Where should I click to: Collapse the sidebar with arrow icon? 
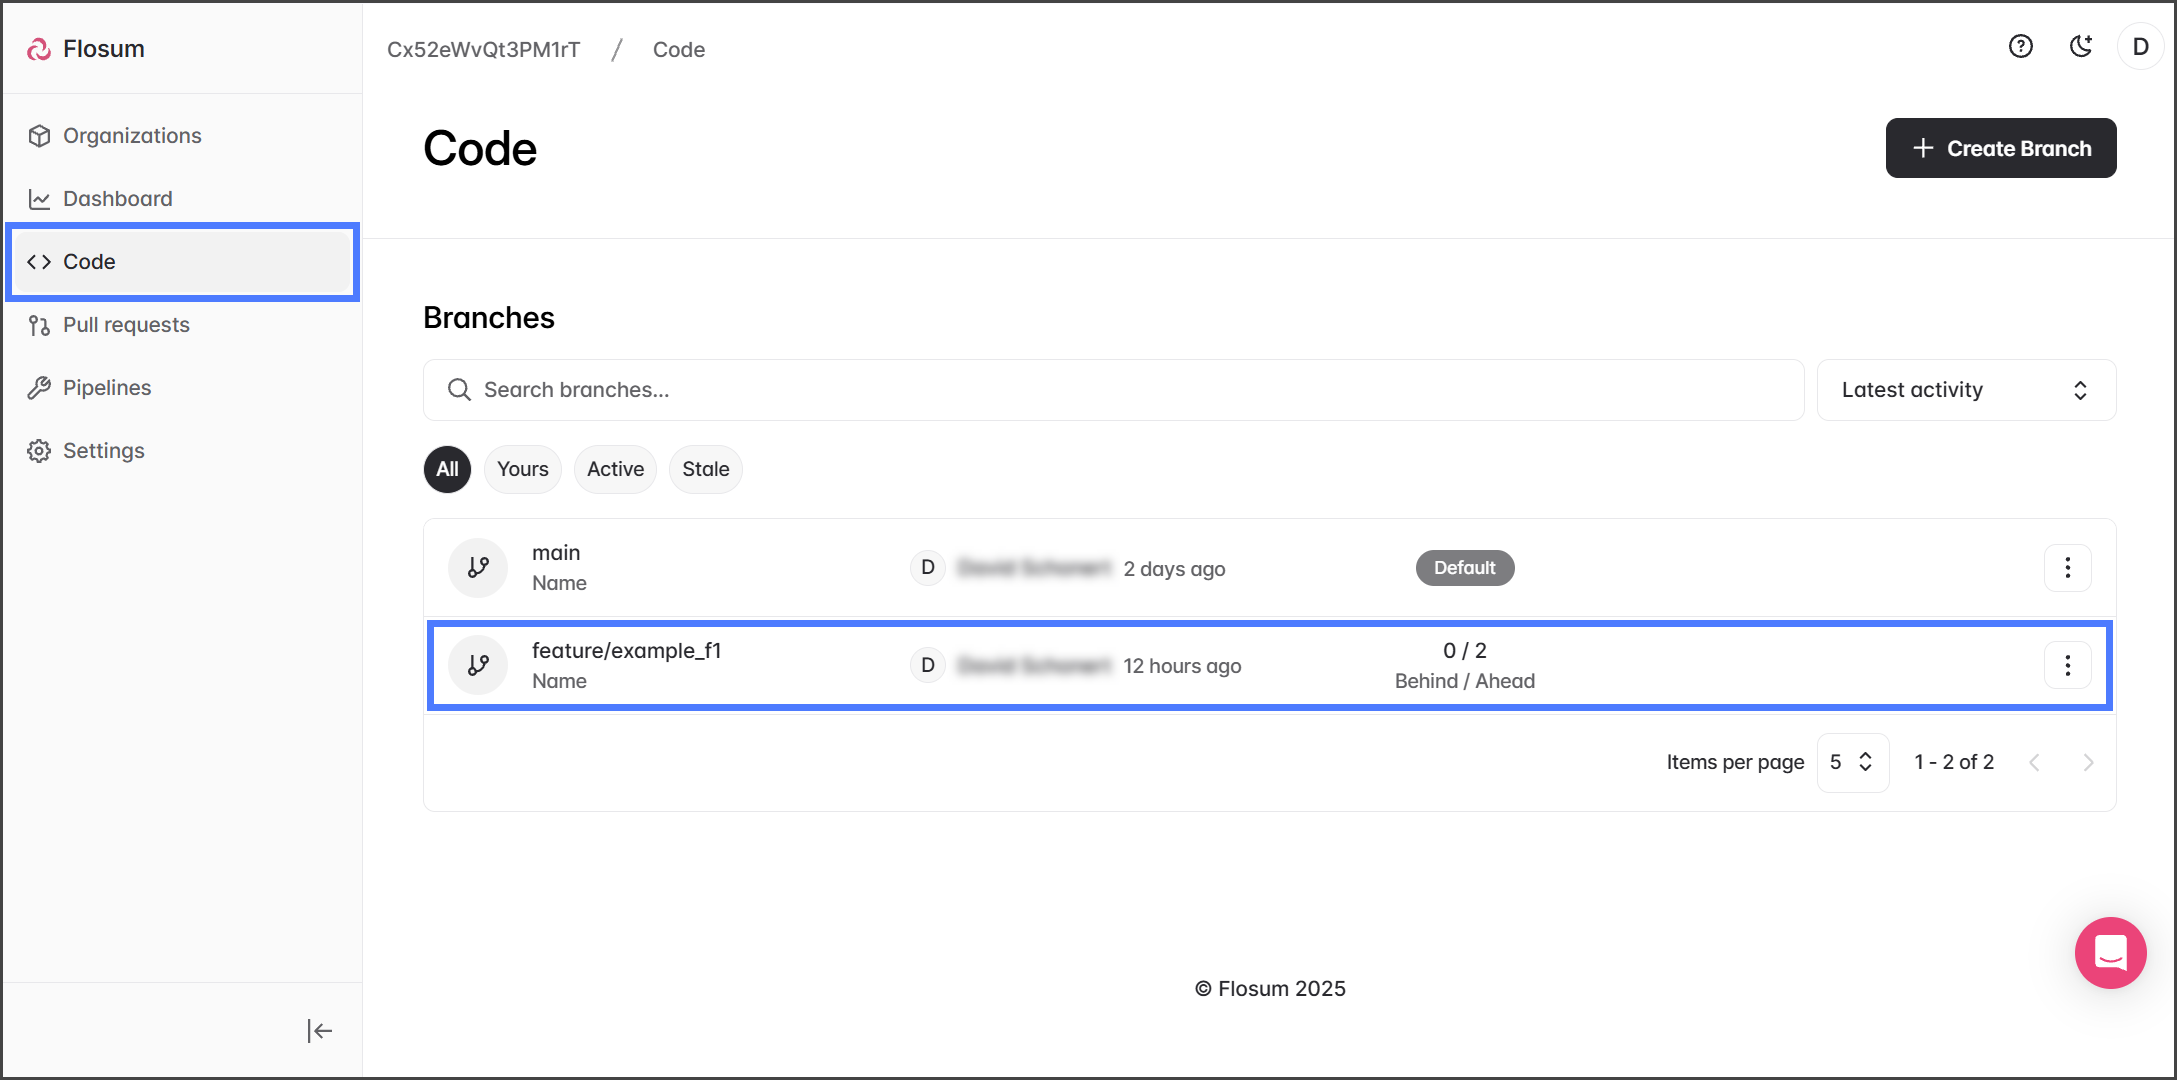(x=319, y=1030)
